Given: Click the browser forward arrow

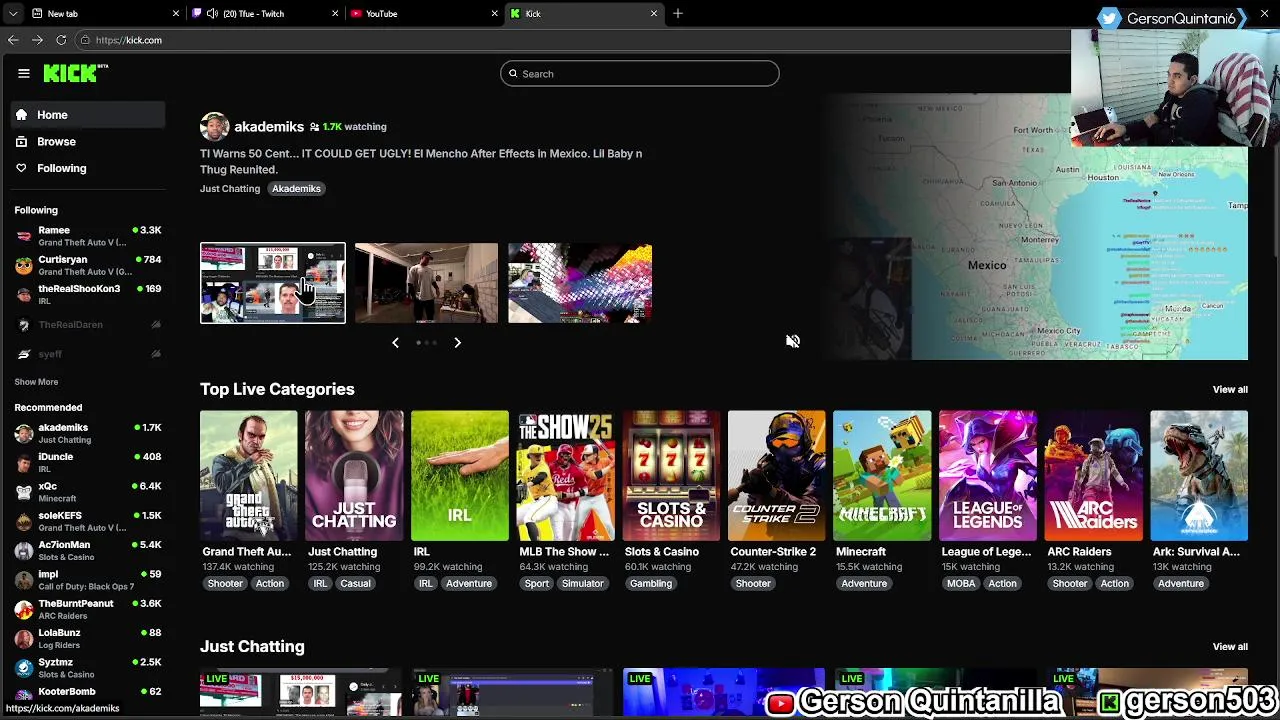Looking at the screenshot, I should tap(37, 40).
